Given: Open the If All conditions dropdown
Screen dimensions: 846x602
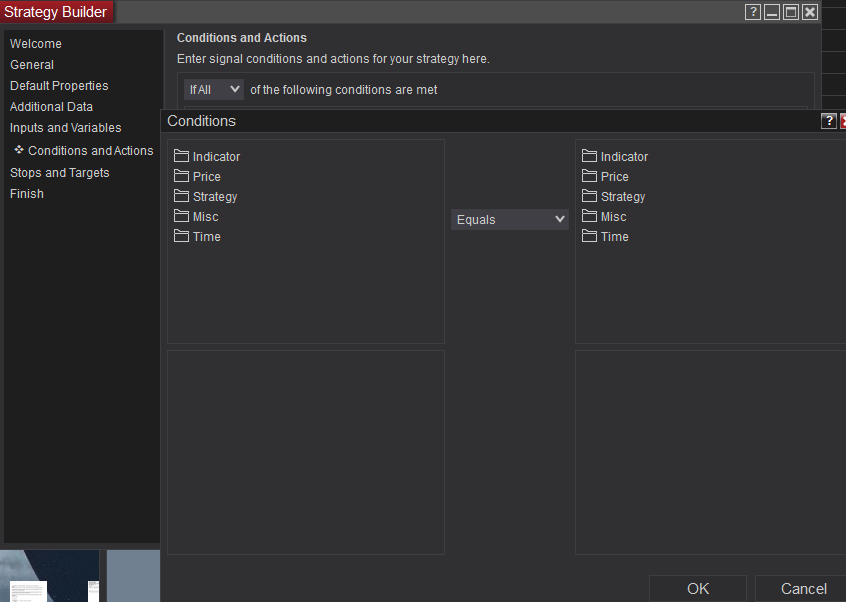Looking at the screenshot, I should tap(214, 90).
